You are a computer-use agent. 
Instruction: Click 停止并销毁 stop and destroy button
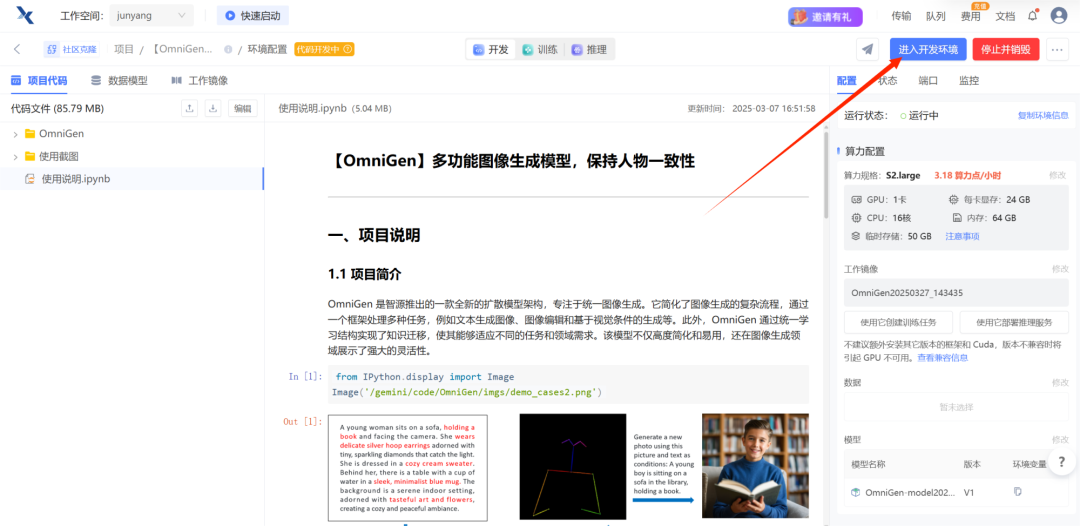(x=1006, y=49)
